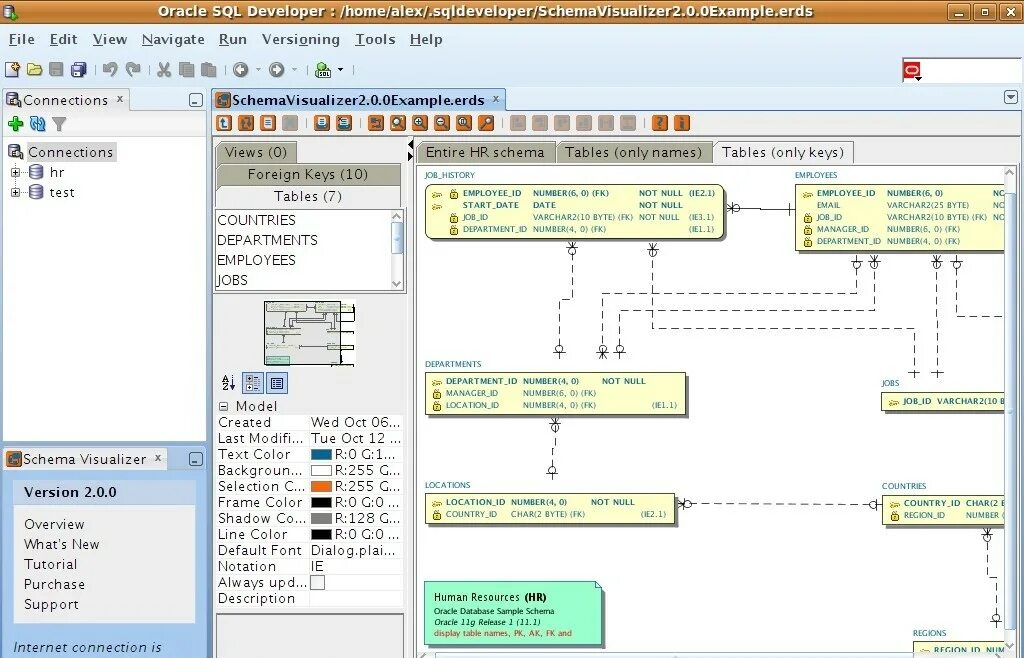The image size is (1024, 658).
Task: Click the Cut scissors icon
Action: [164, 69]
